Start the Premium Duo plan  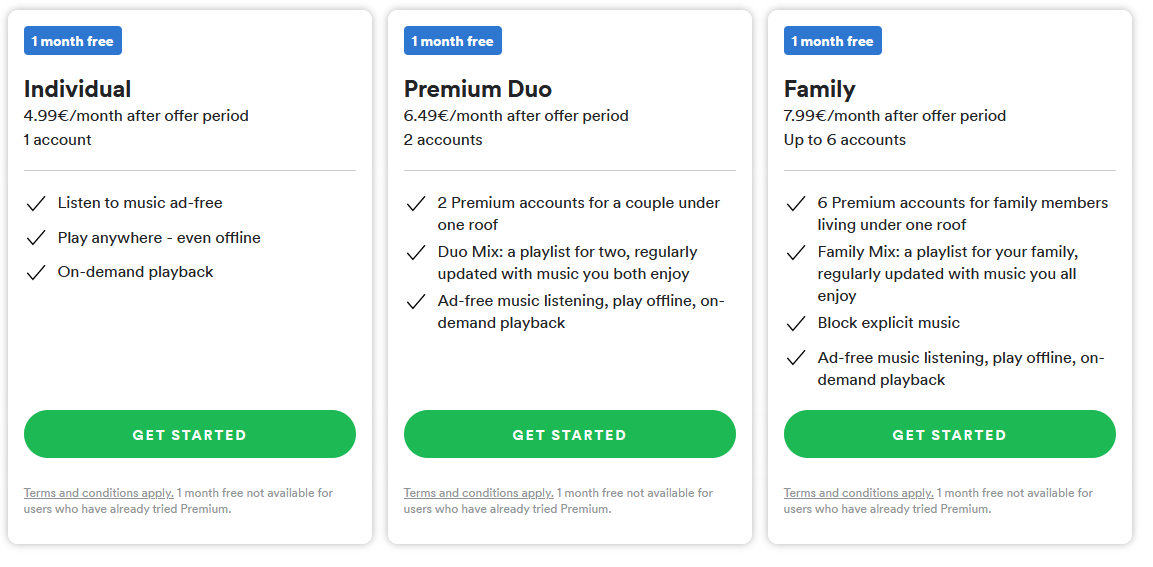[x=569, y=434]
